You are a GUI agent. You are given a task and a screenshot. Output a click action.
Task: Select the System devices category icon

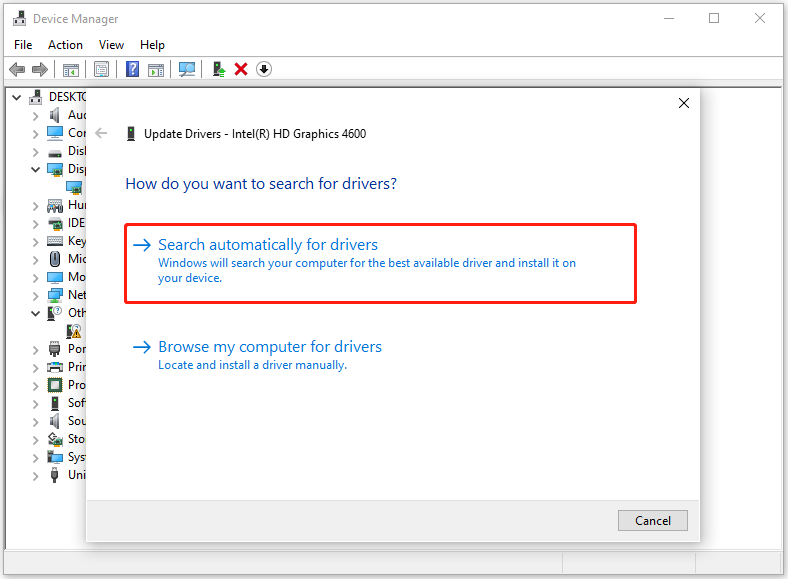click(x=55, y=457)
